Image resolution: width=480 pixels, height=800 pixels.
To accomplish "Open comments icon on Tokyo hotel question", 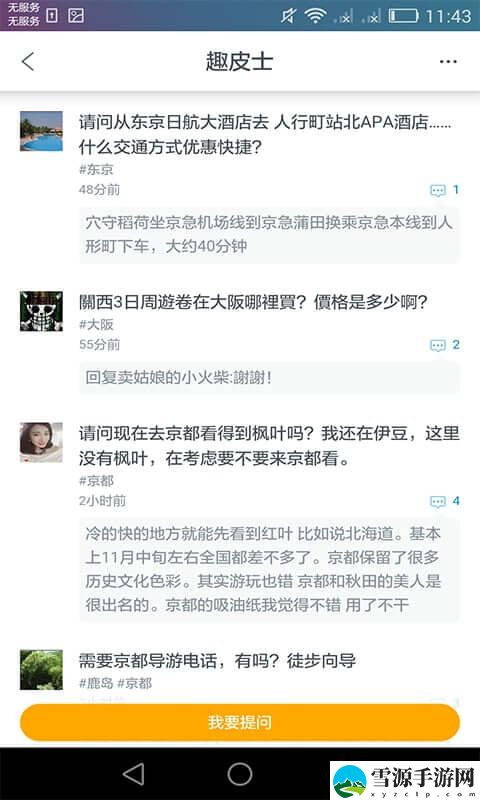I will pos(438,191).
